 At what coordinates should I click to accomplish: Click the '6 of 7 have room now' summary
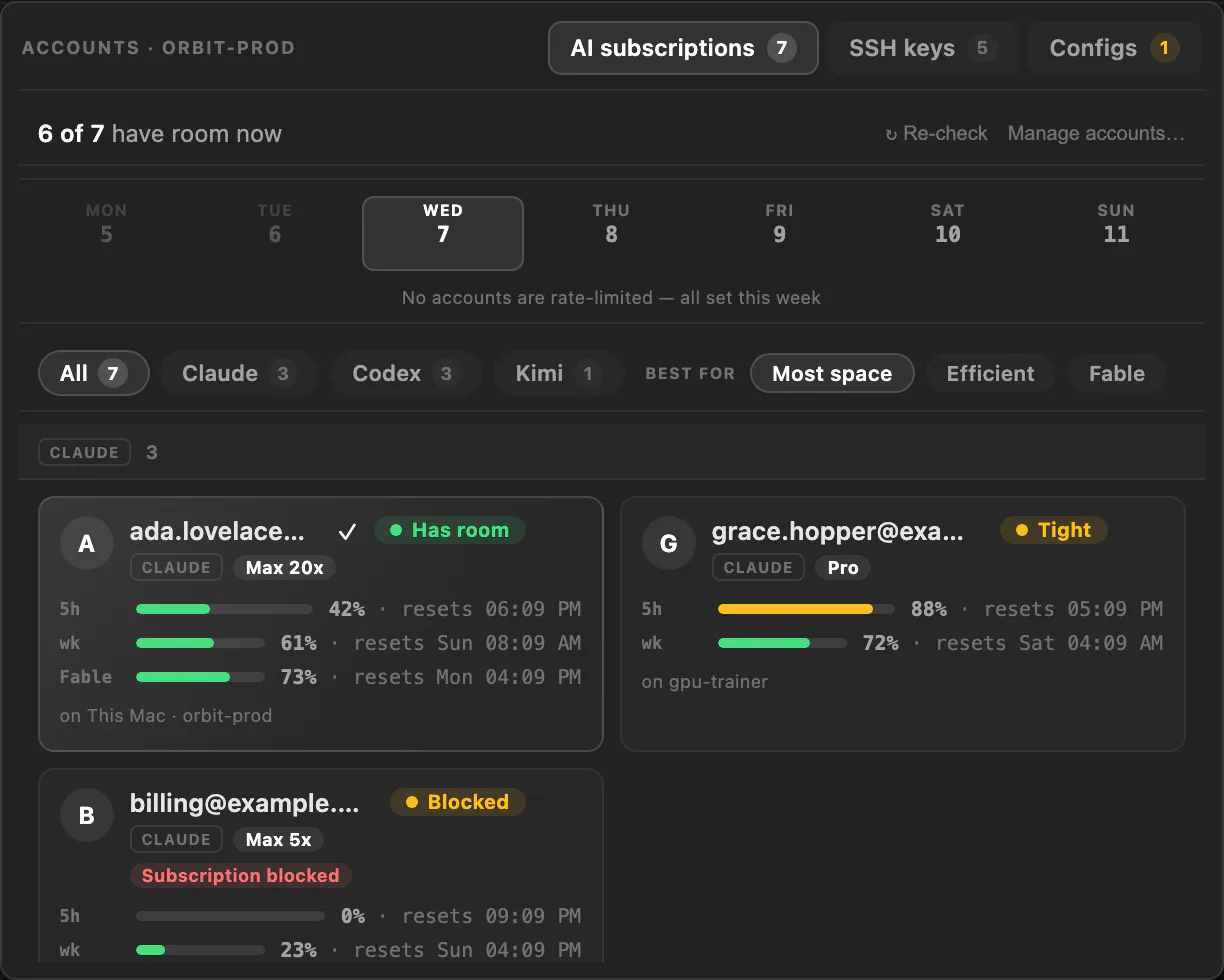click(160, 134)
